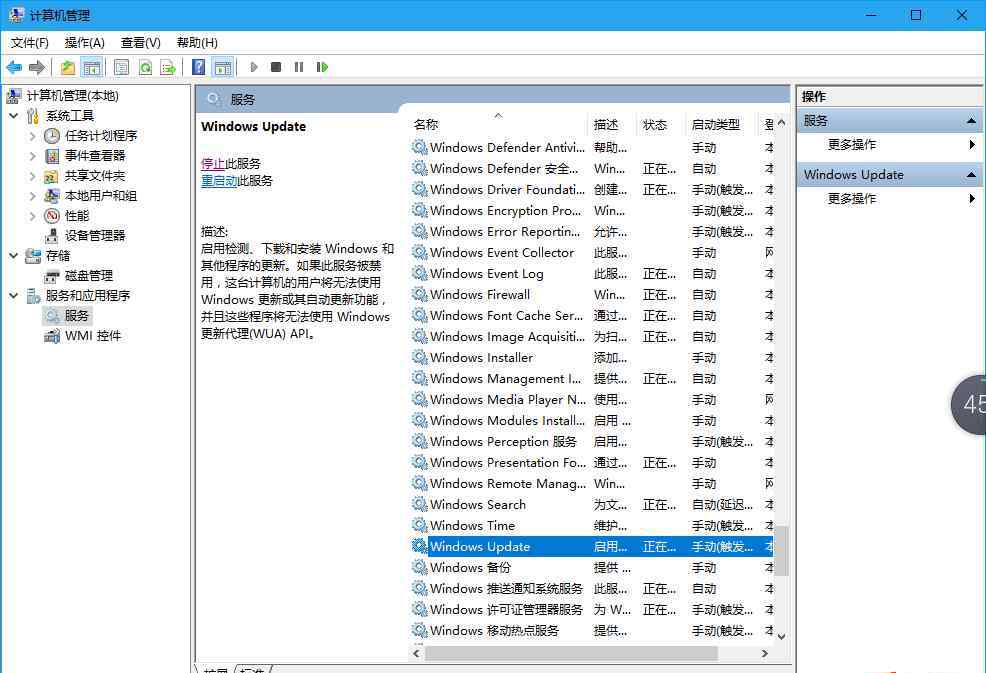Click the horizontal scroll-right arrow

(x=765, y=654)
